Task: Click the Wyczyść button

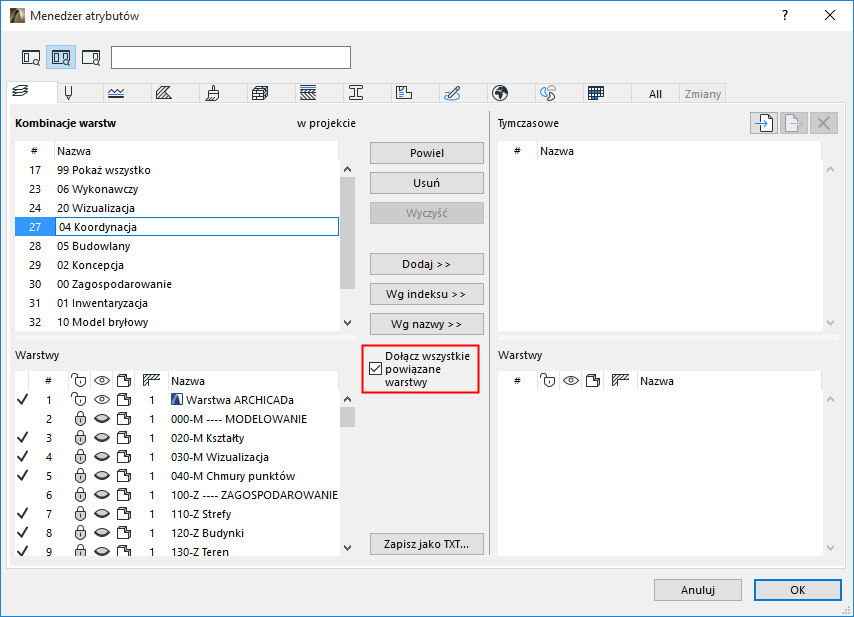Action: 426,213
